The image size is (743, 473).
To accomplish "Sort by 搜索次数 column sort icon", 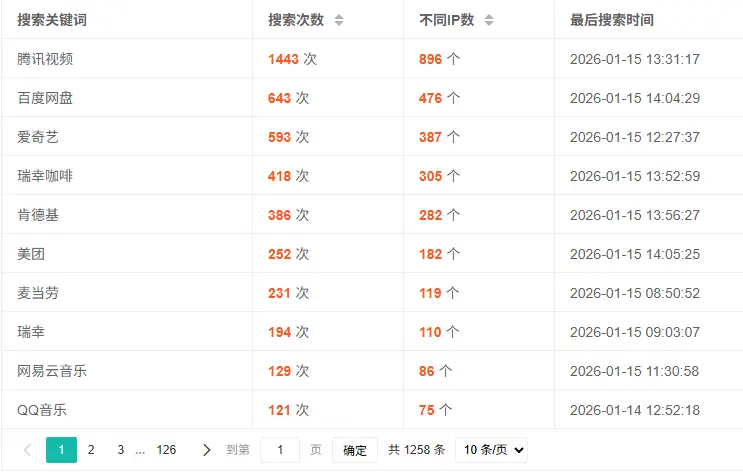I will coord(339,20).
